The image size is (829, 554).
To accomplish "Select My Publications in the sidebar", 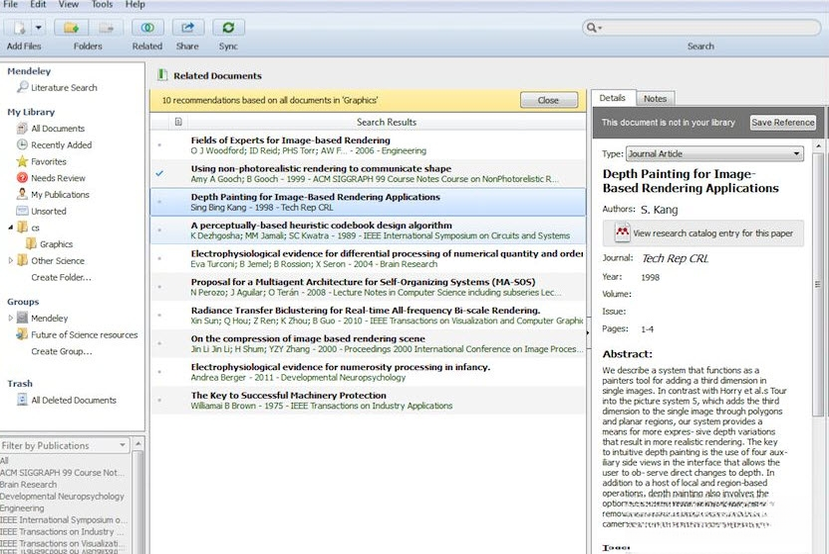I will [x=60, y=195].
